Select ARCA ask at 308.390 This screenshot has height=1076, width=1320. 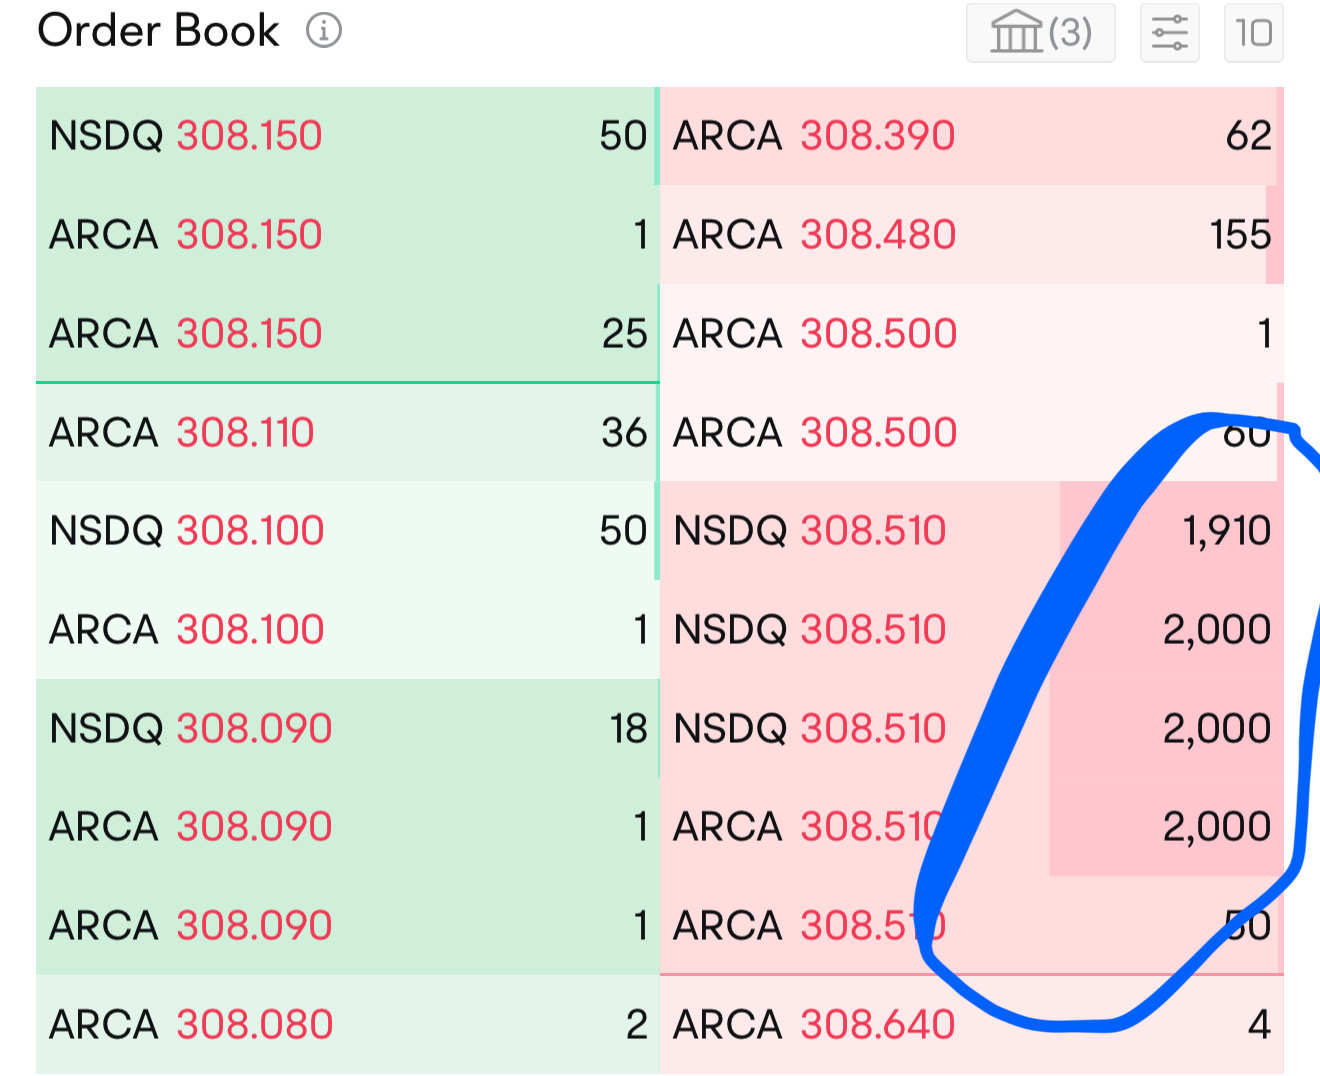971,136
